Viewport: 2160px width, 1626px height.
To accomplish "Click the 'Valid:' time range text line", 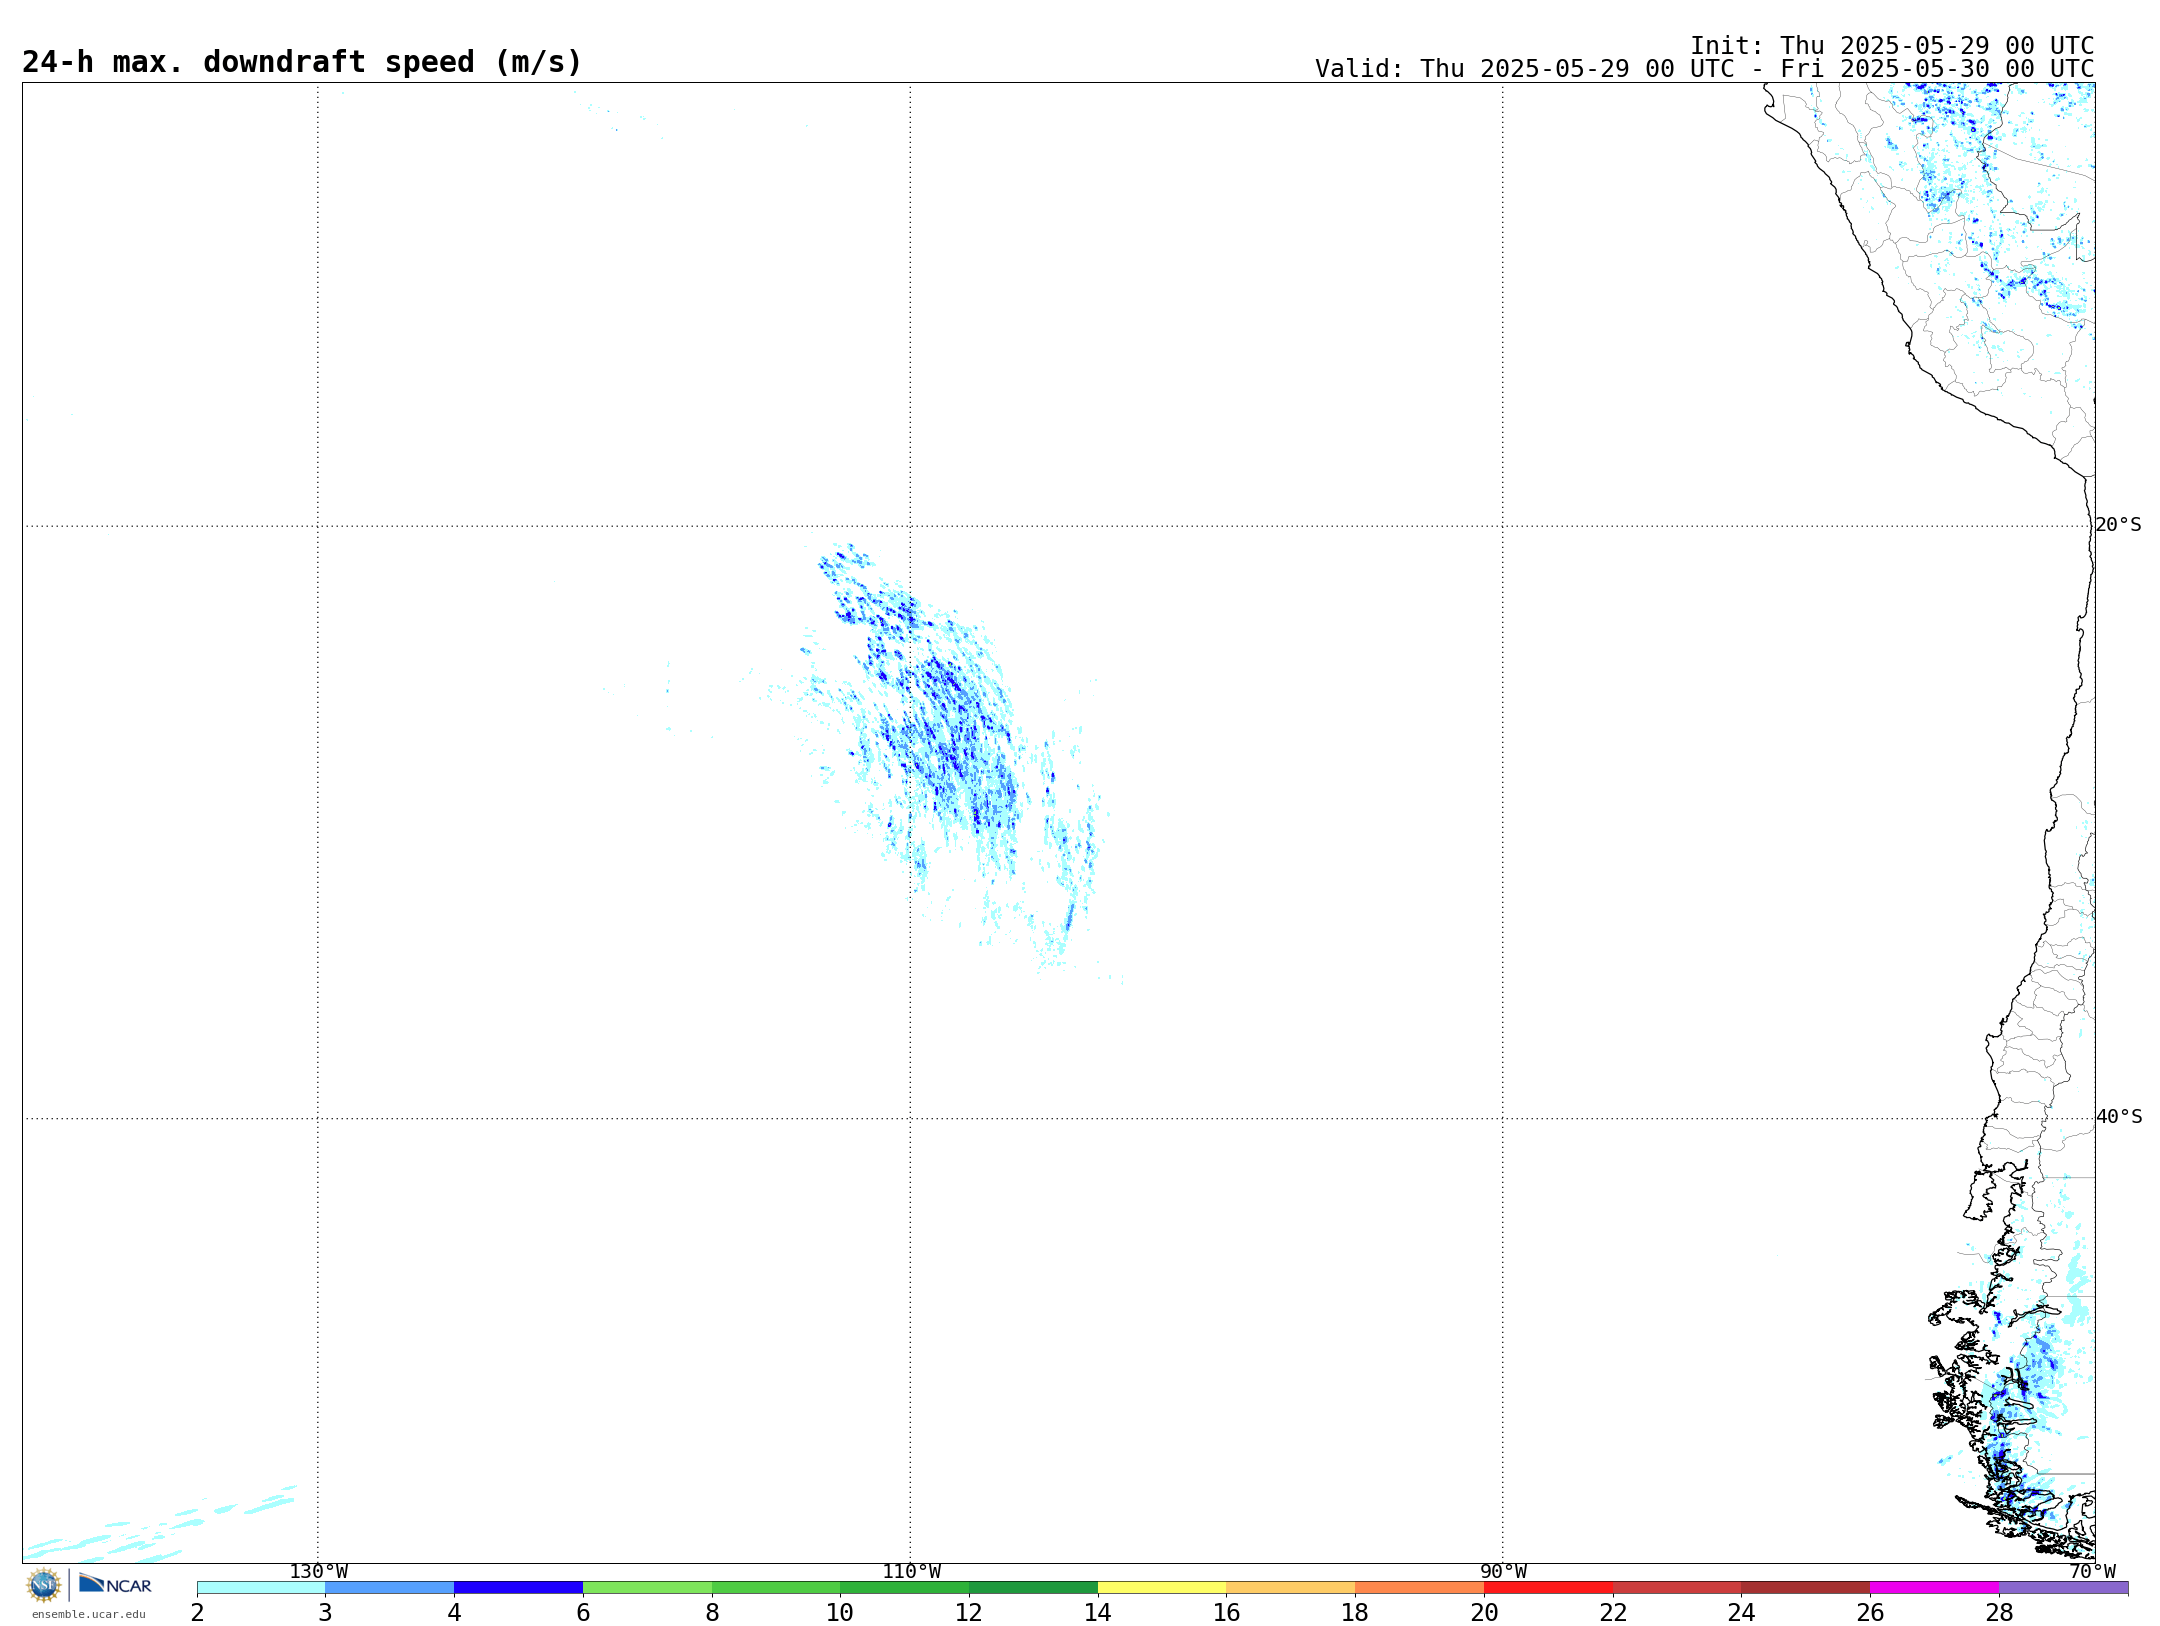I will point(1704,69).
